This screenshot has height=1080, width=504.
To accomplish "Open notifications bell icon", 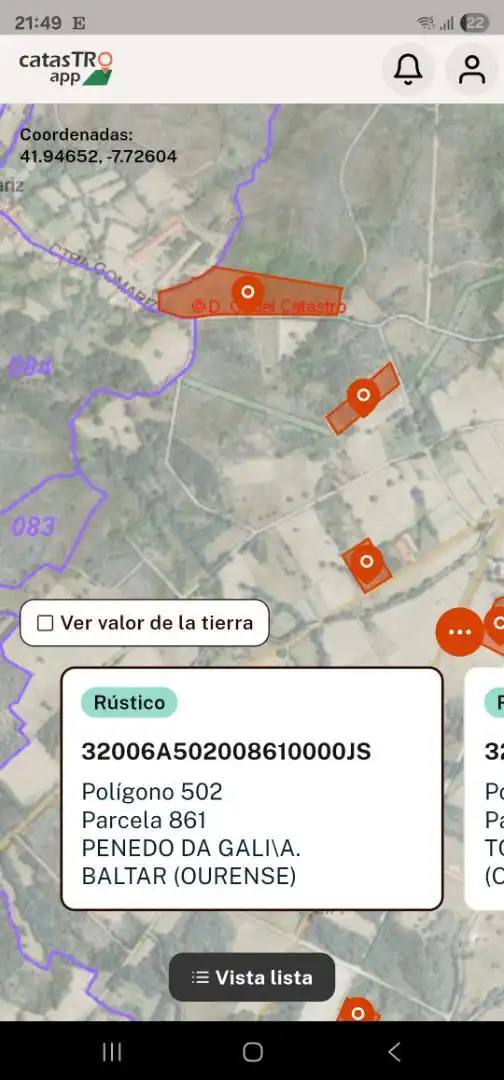I will (408, 70).
